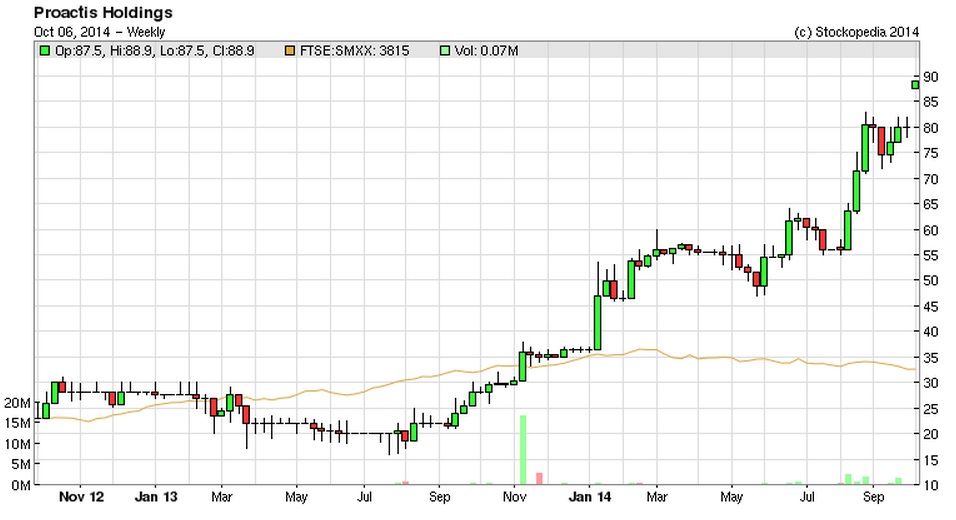The image size is (956, 520).
Task: Click the '10' price axis label
Action: [x=930, y=485]
